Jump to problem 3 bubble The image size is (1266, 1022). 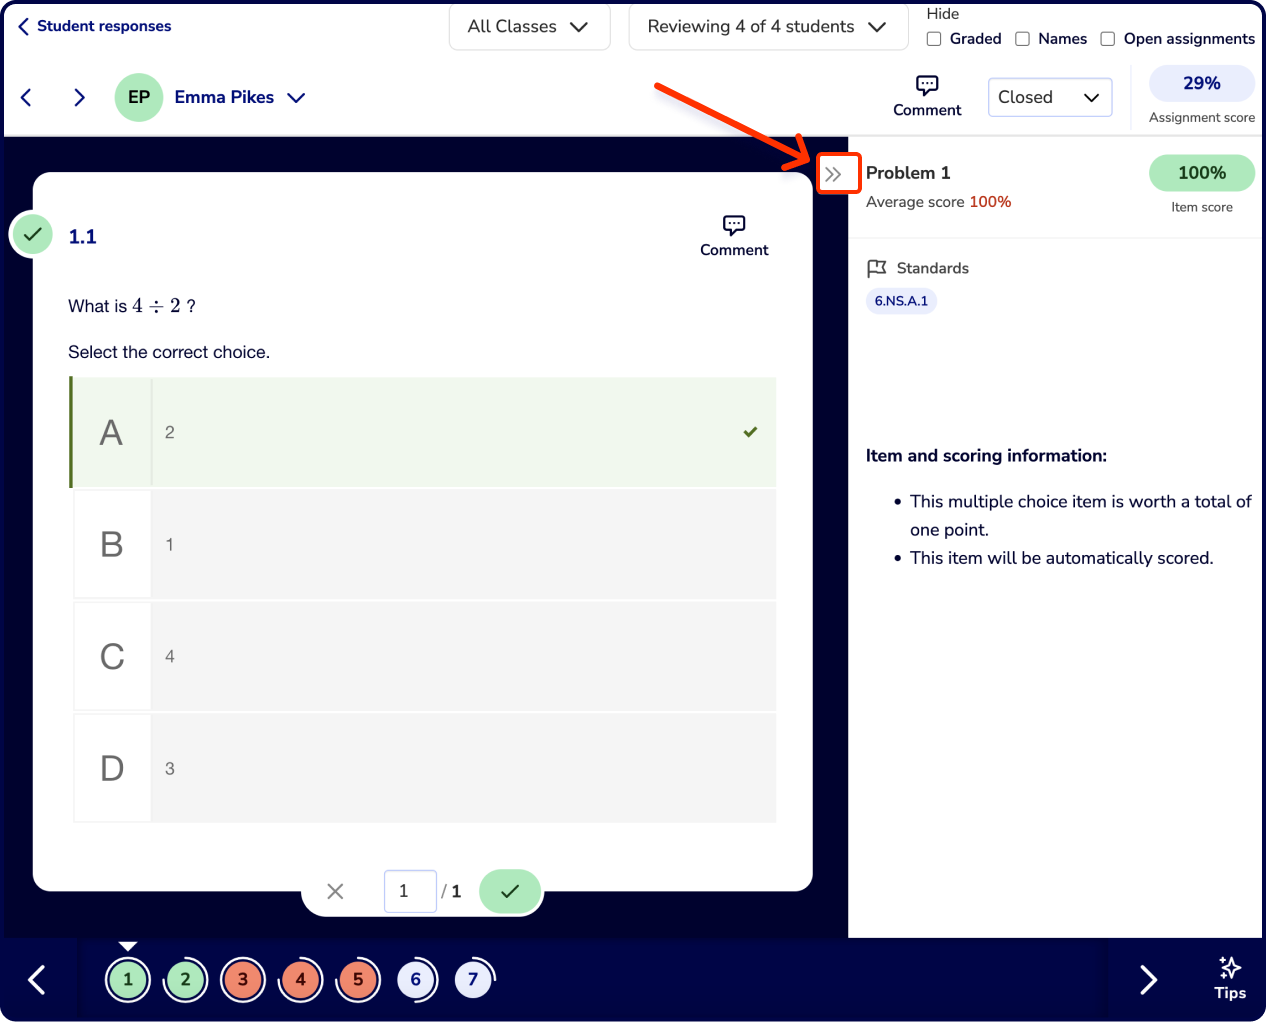pyautogui.click(x=243, y=980)
